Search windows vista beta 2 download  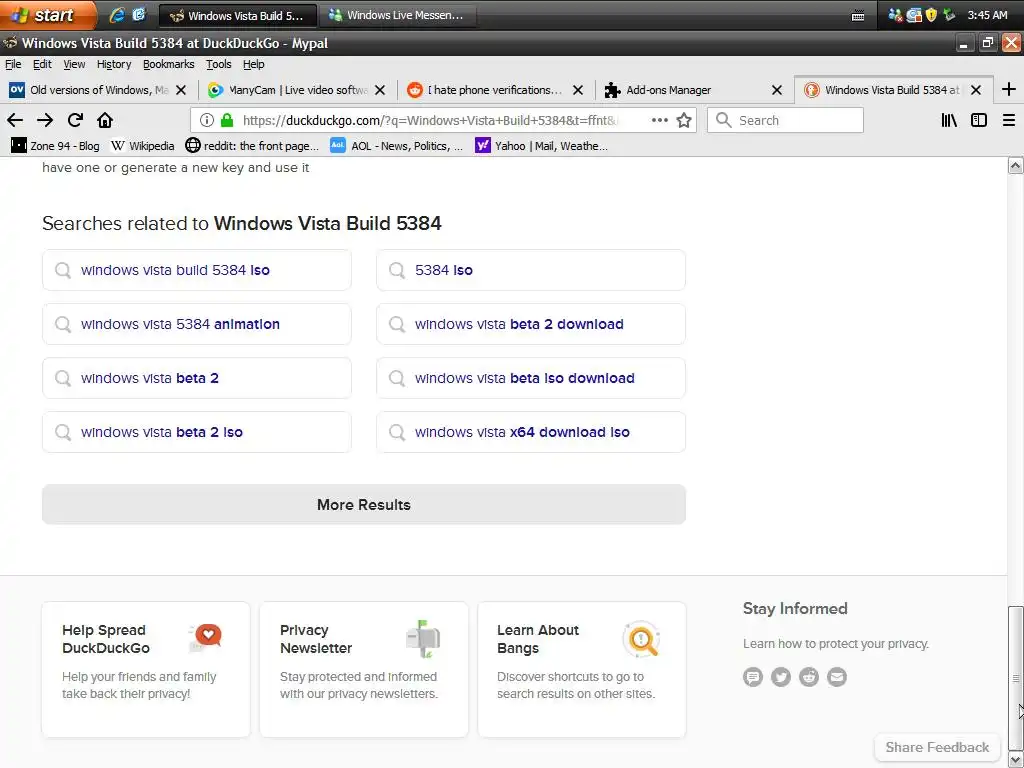pyautogui.click(x=531, y=324)
